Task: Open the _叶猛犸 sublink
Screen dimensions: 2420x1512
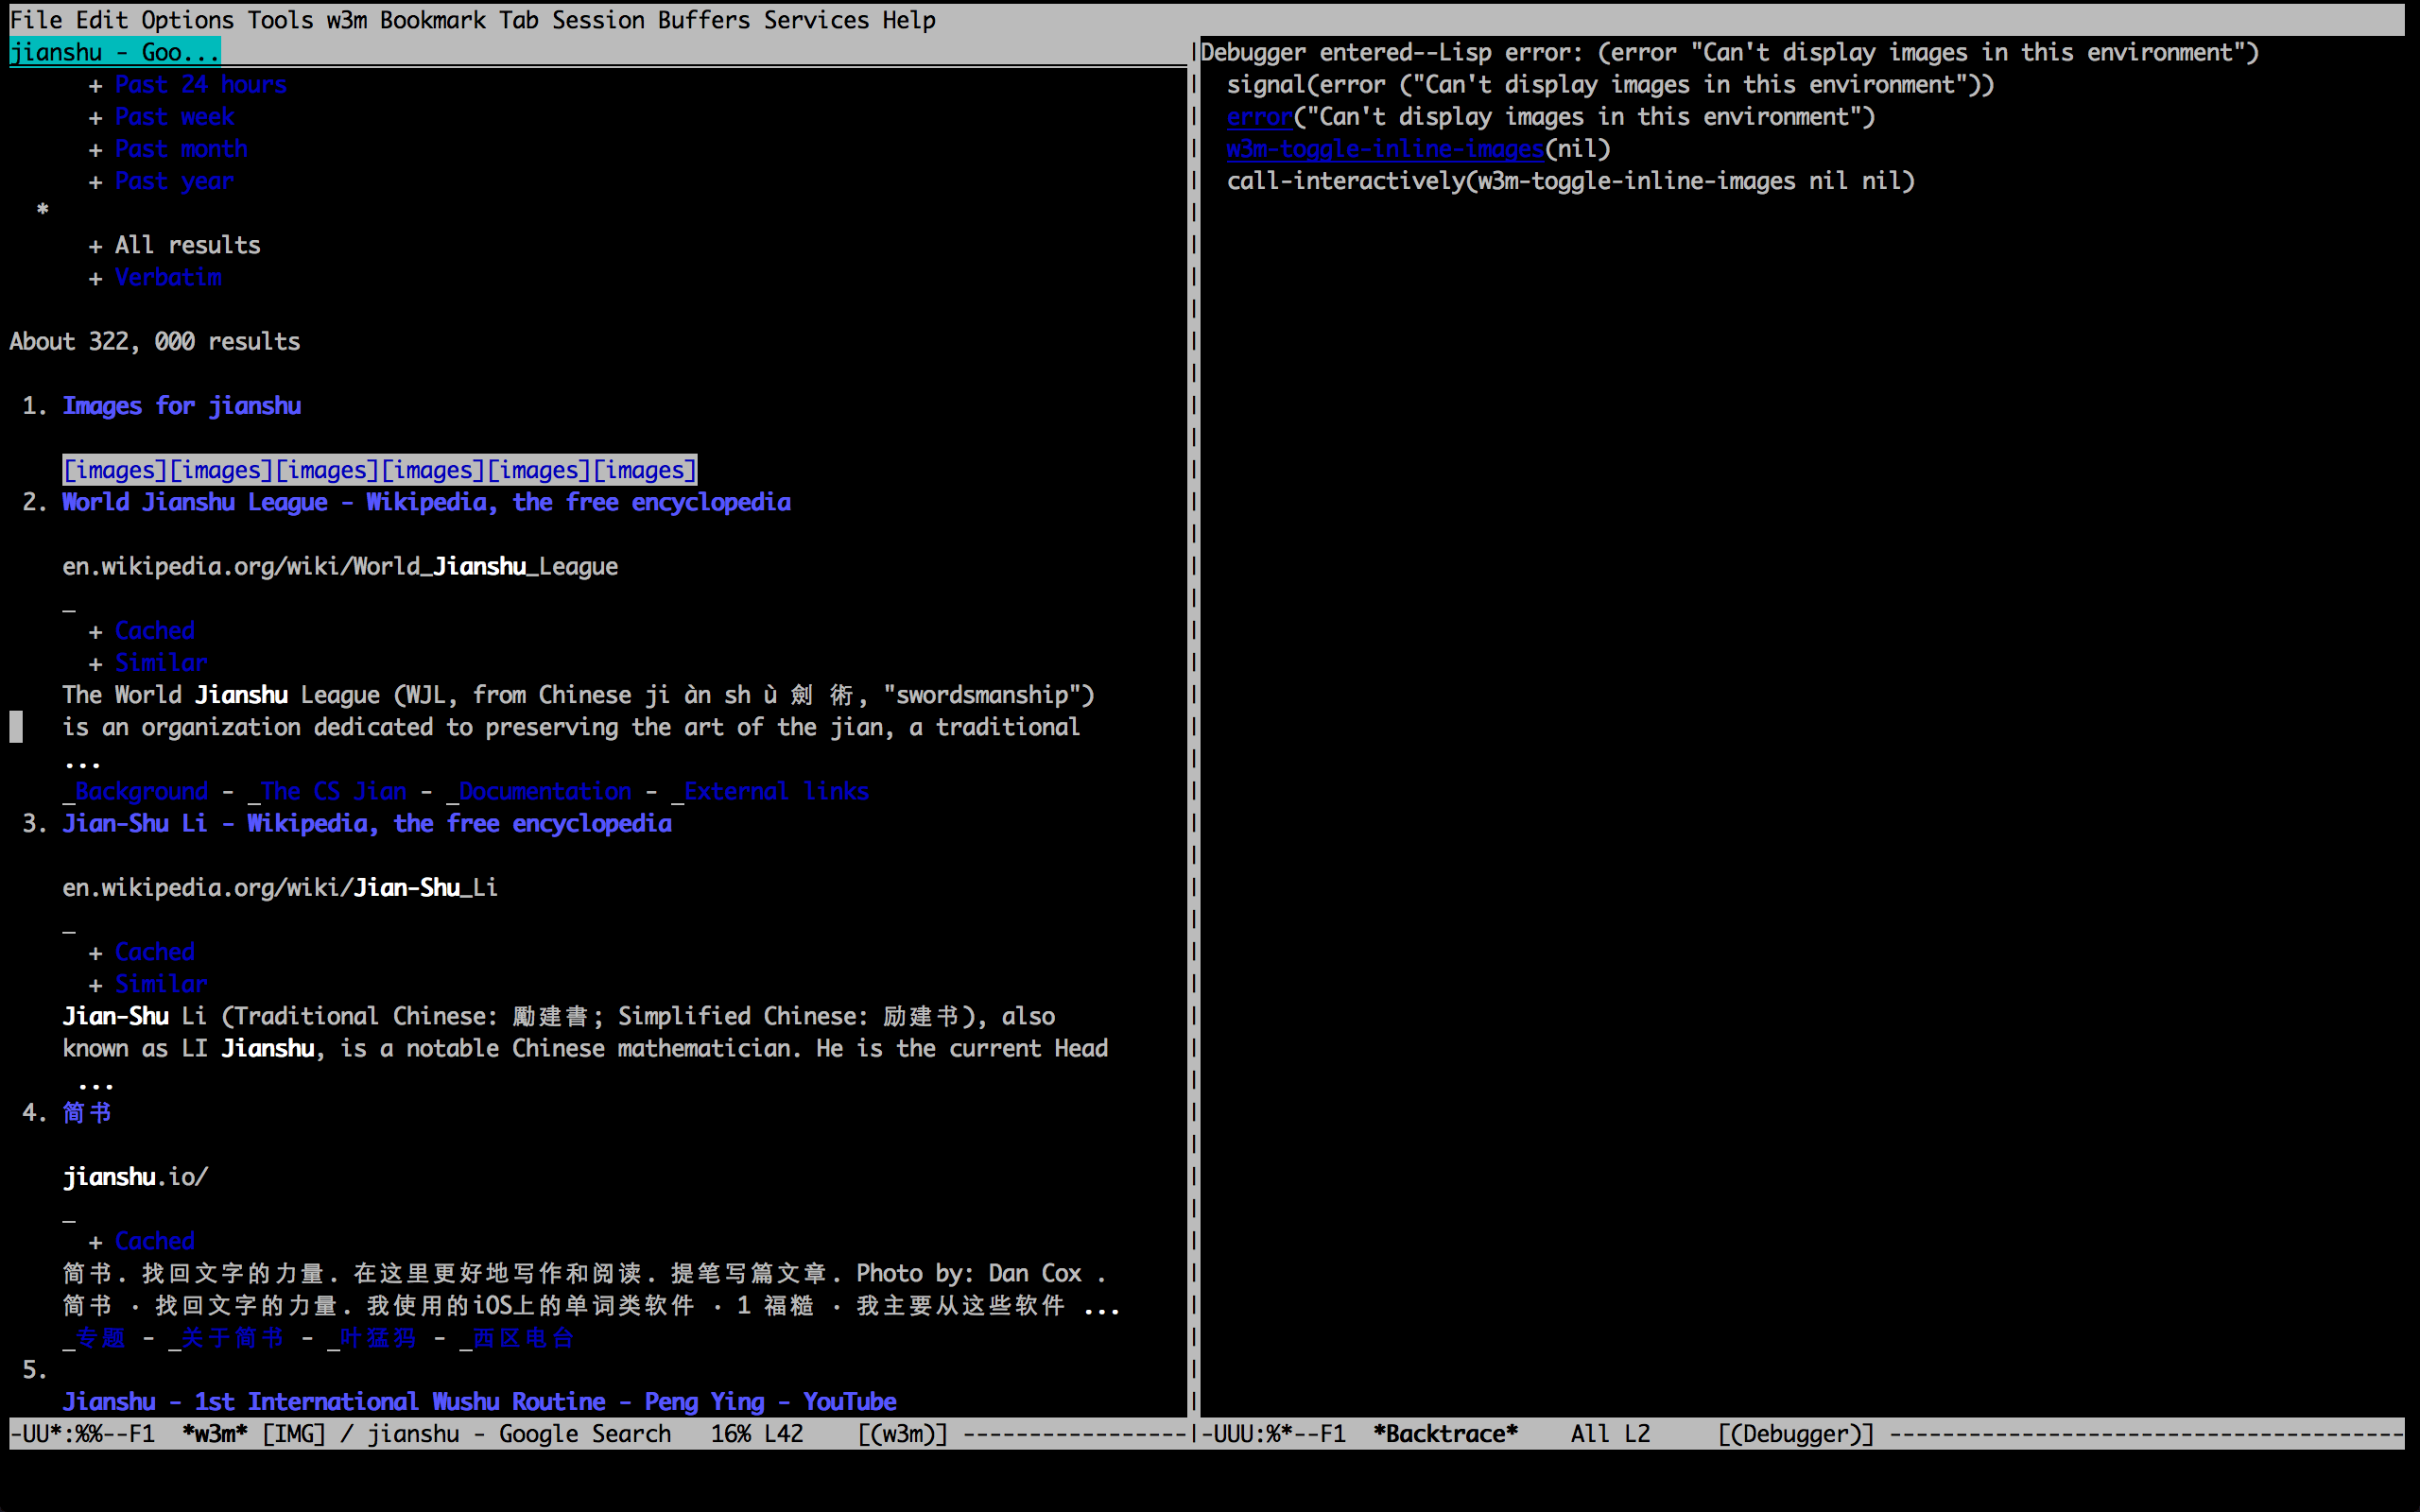Action: (x=372, y=1338)
